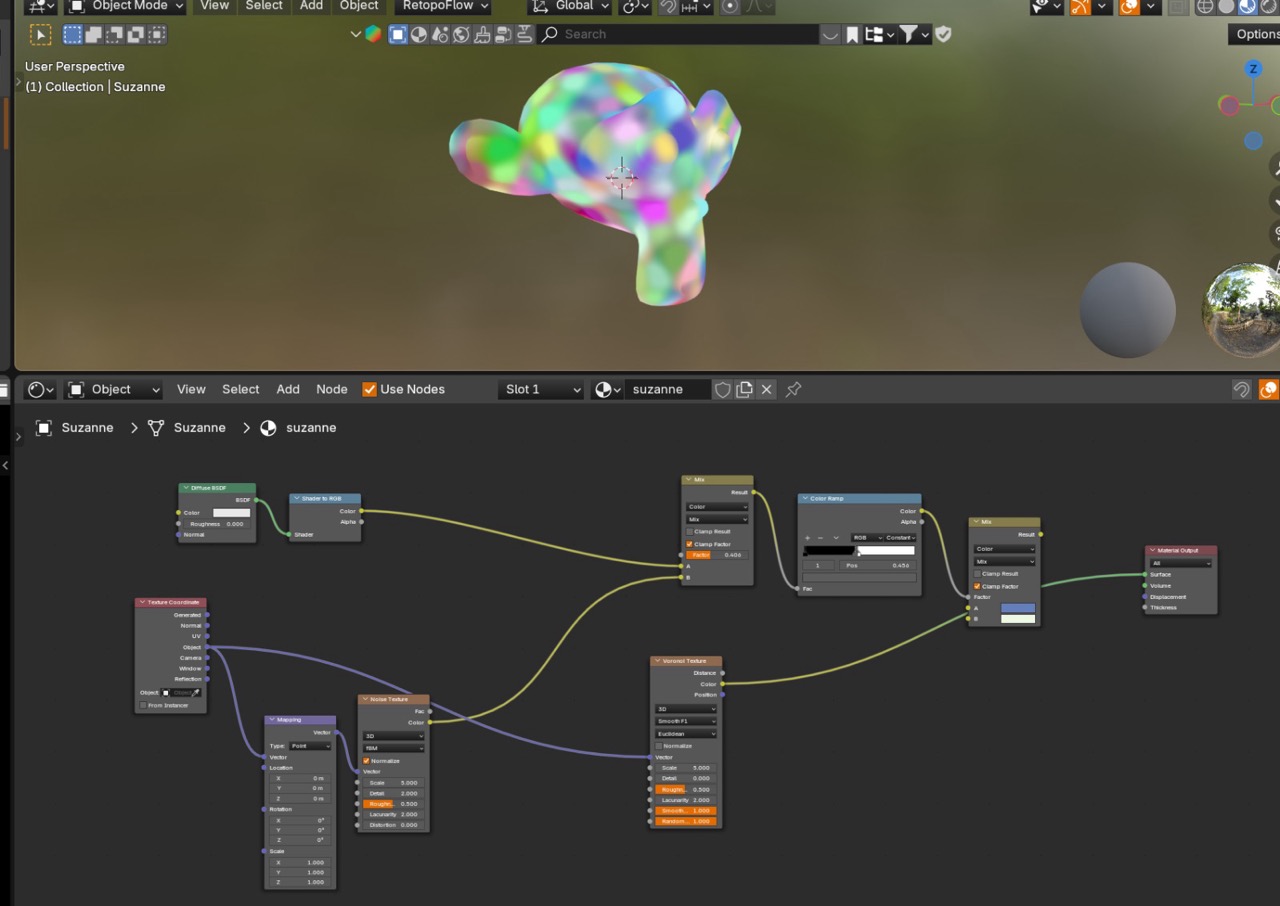This screenshot has width=1280, height=906.
Task: Click the viewport Search field
Action: coord(679,34)
